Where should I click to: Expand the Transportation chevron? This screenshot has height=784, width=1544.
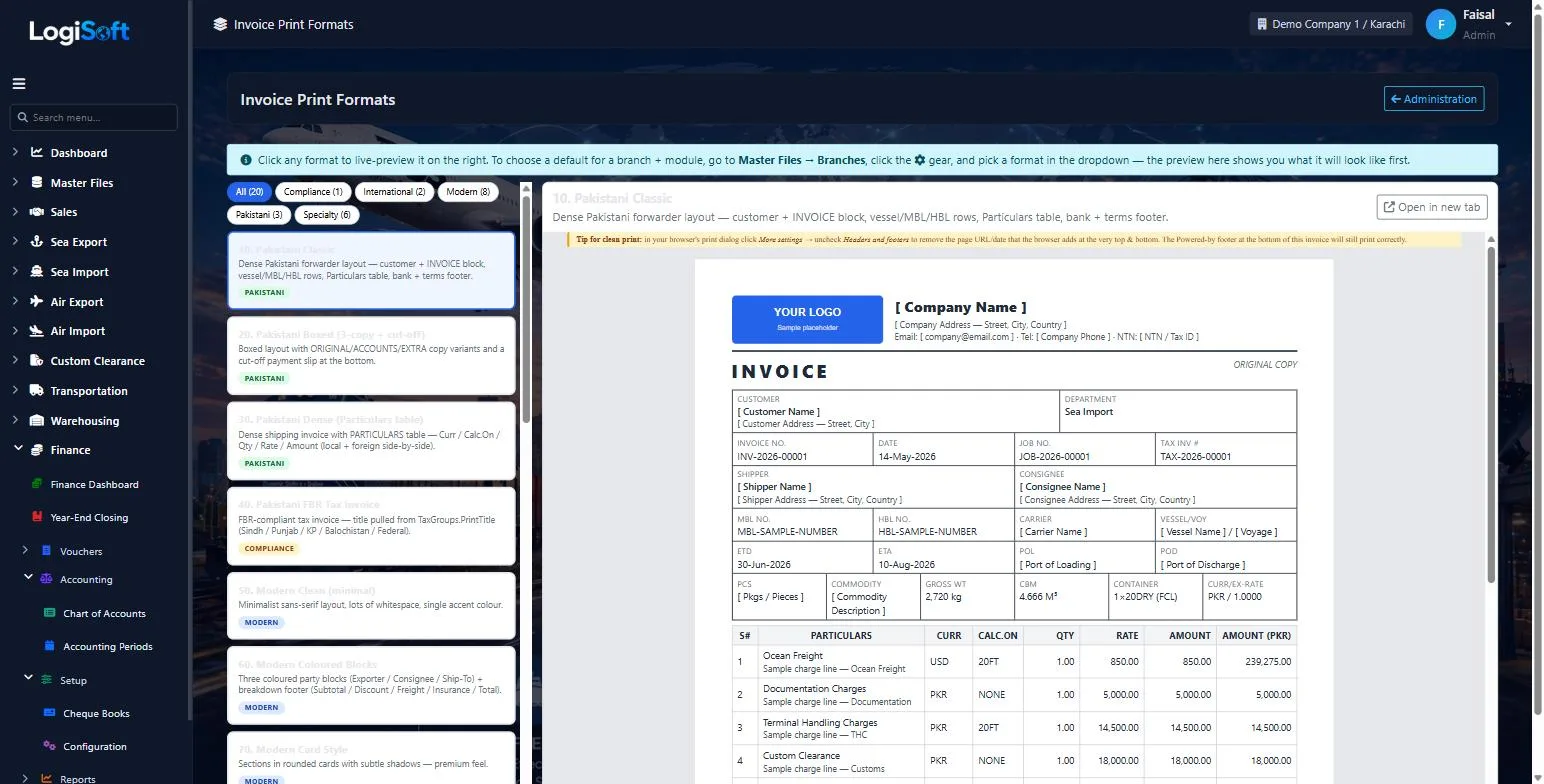coord(15,391)
